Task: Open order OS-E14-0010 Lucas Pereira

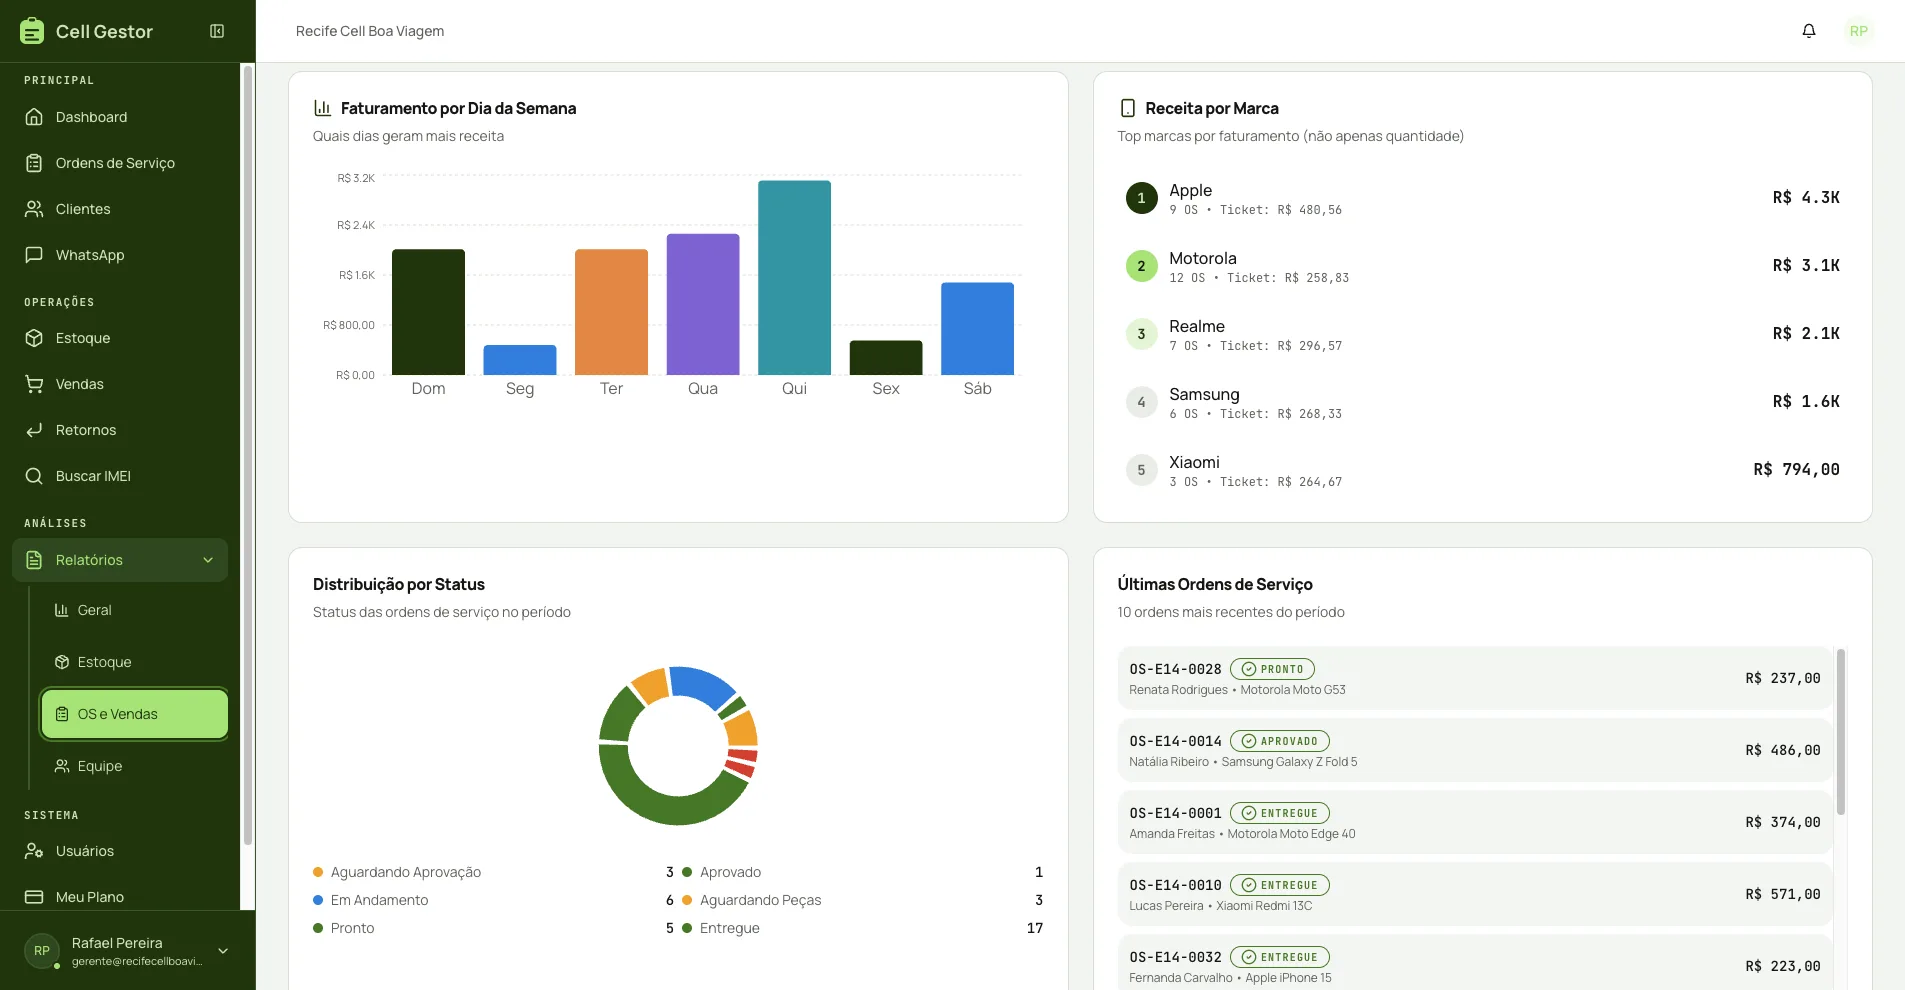Action: pyautogui.click(x=1475, y=894)
